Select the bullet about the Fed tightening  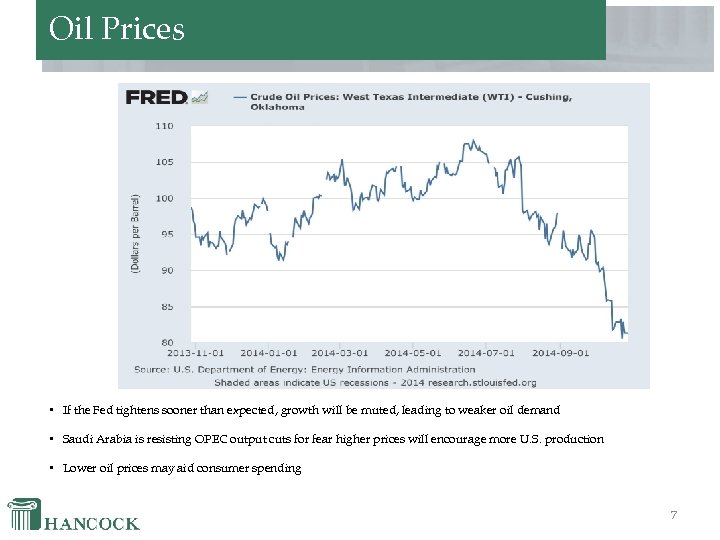click(311, 410)
